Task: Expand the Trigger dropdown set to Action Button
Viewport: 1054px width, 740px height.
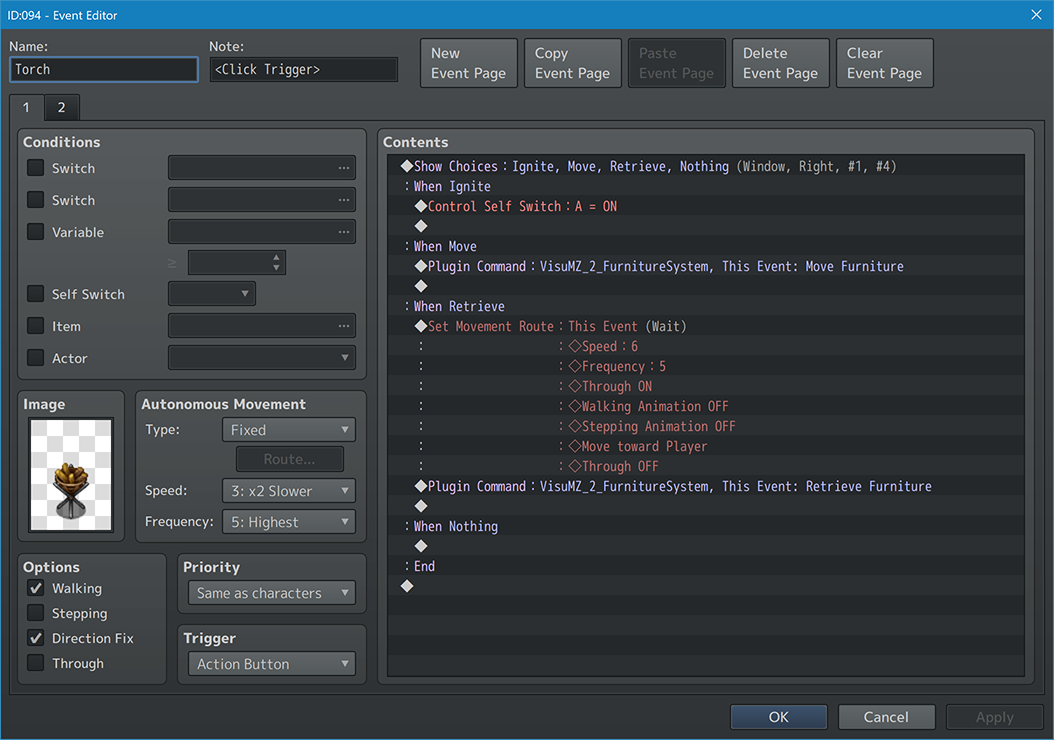Action: tap(271, 664)
